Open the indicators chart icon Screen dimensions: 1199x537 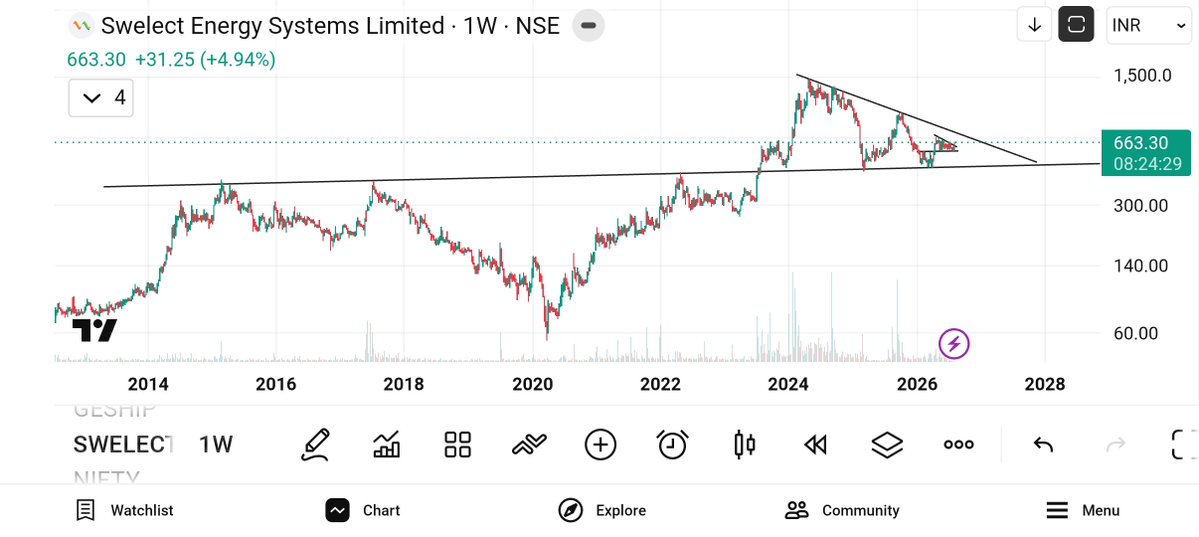pyautogui.click(x=387, y=444)
